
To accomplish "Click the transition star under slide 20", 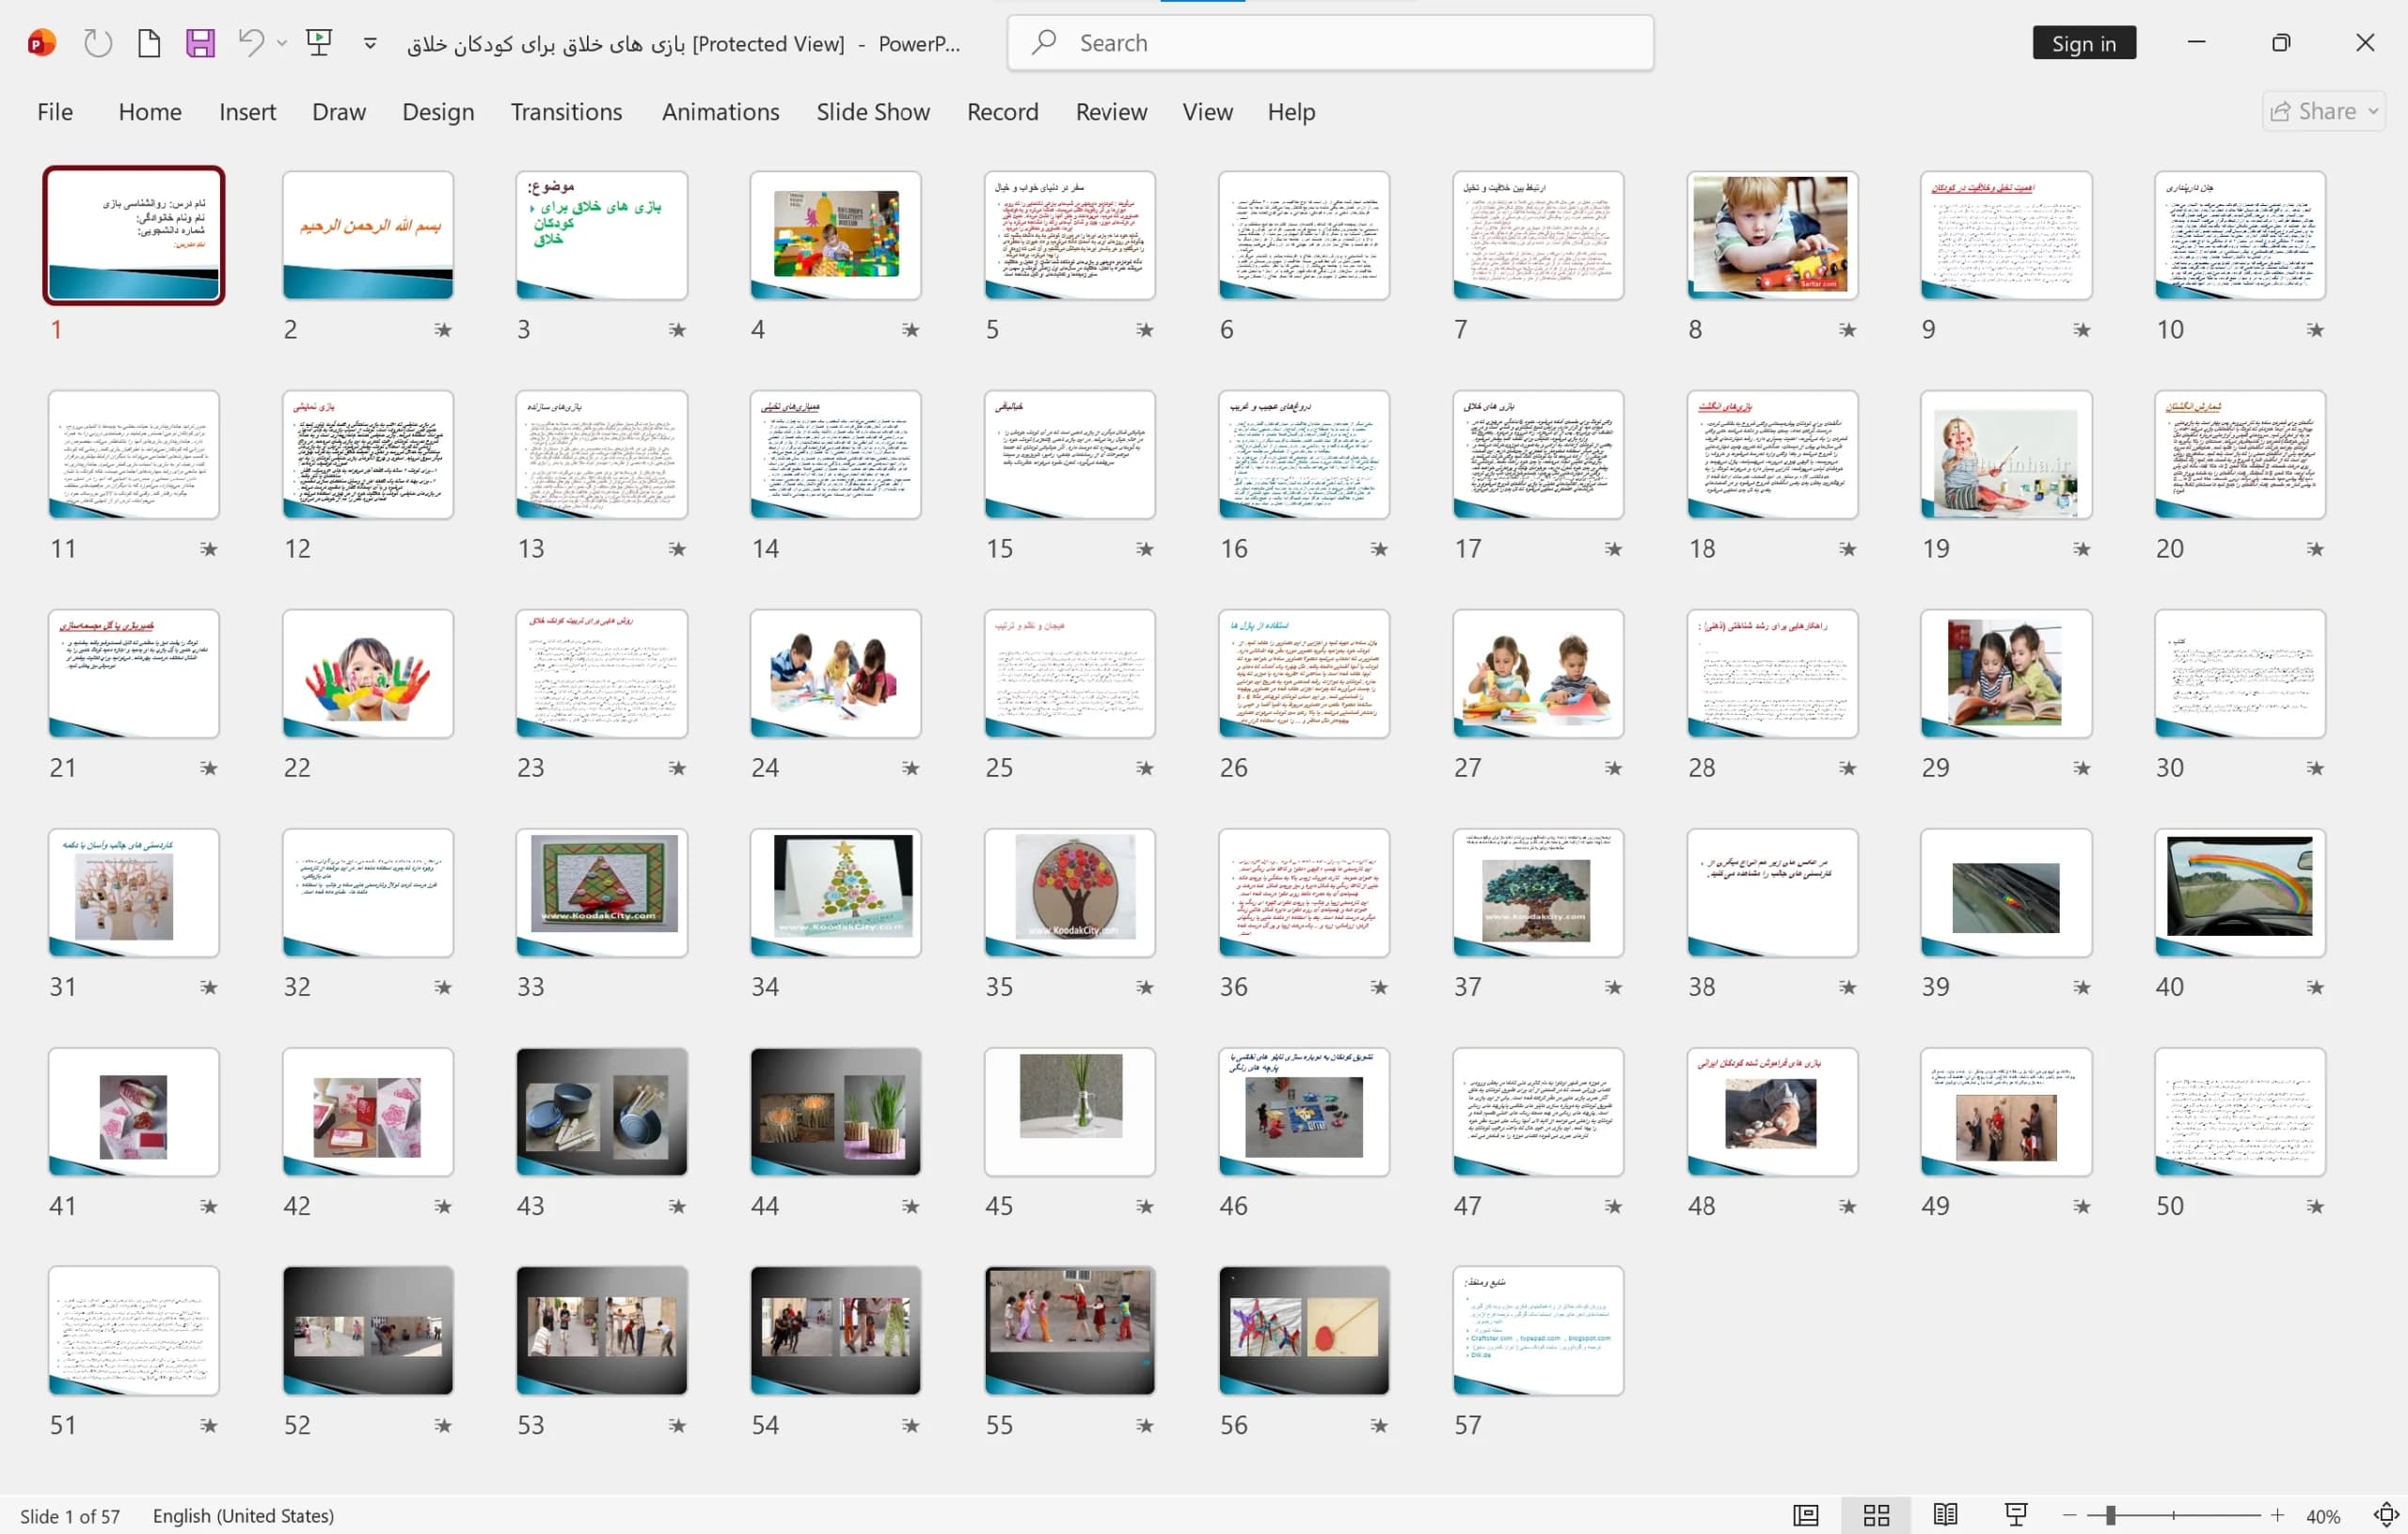I will pos(2315,549).
